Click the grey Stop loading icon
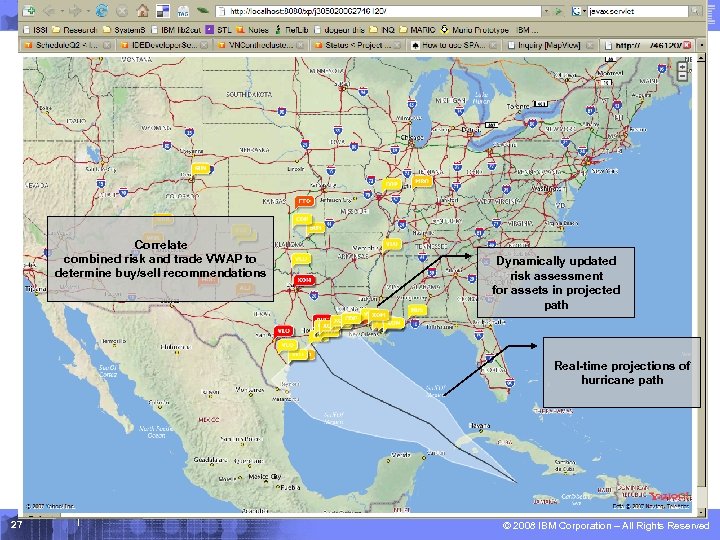Viewport: 720px width, 540px height. click(122, 11)
